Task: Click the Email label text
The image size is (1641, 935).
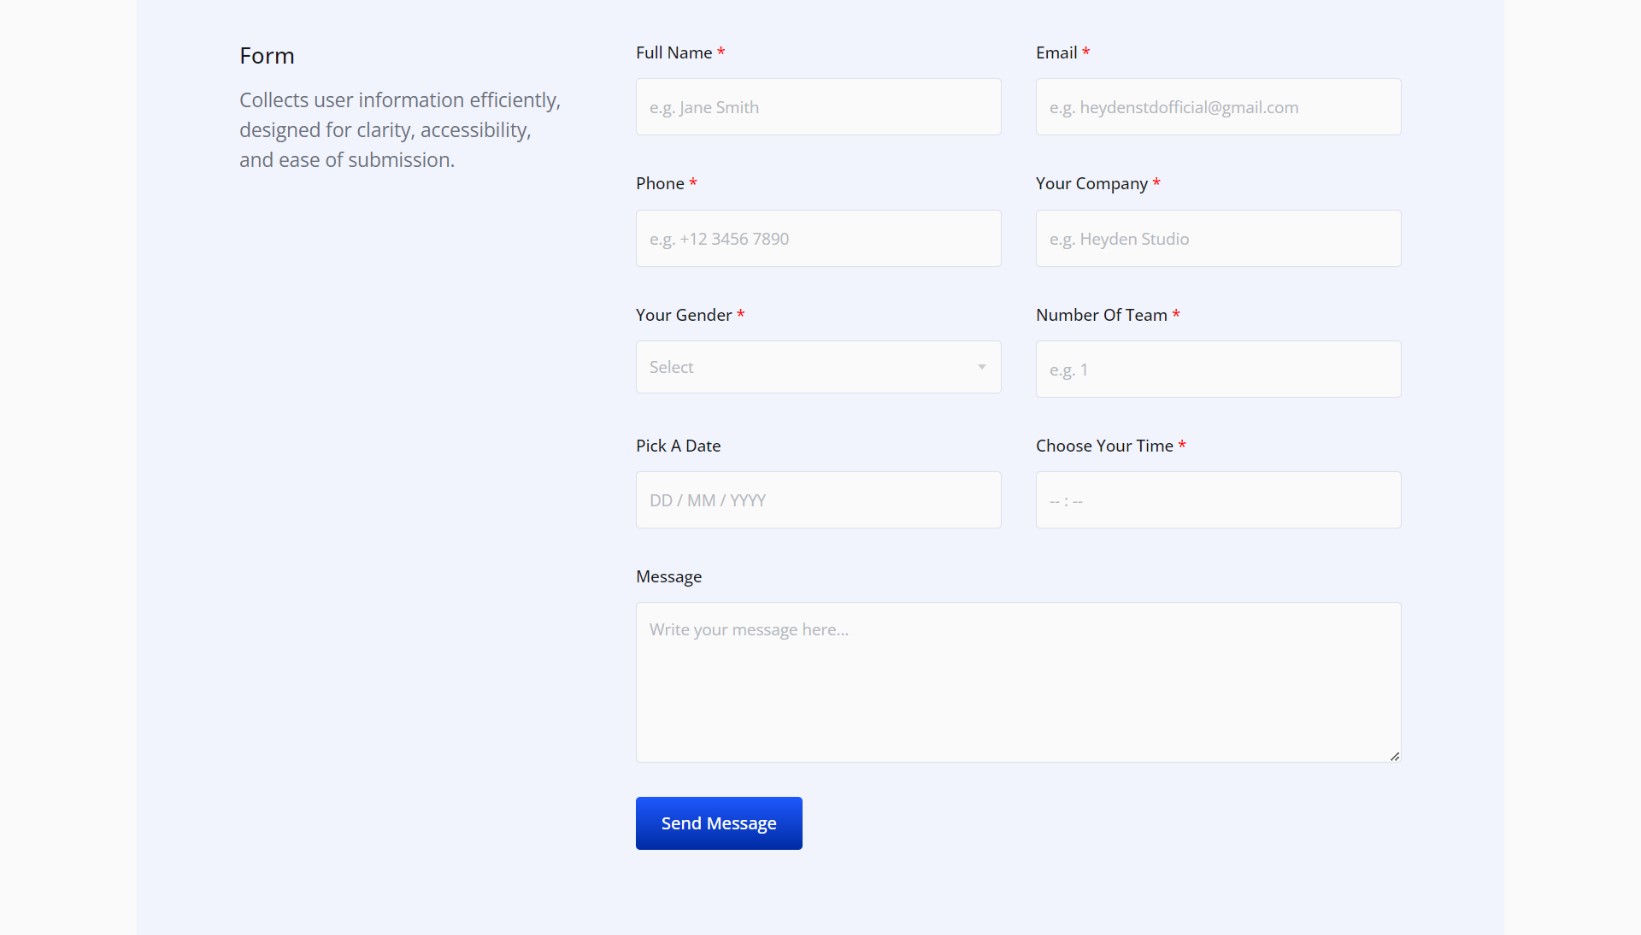Action: [1056, 53]
